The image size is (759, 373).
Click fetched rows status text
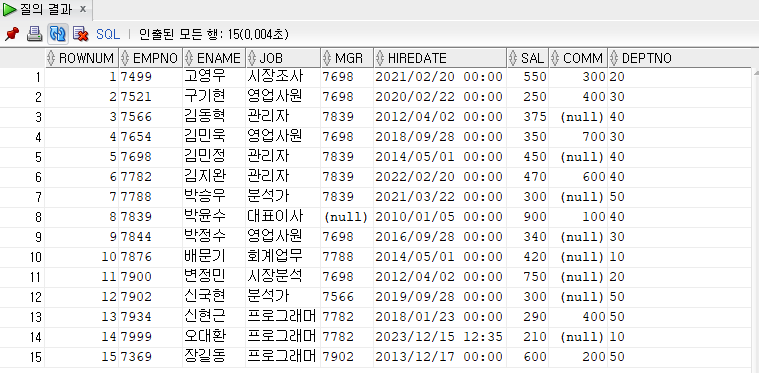point(213,34)
